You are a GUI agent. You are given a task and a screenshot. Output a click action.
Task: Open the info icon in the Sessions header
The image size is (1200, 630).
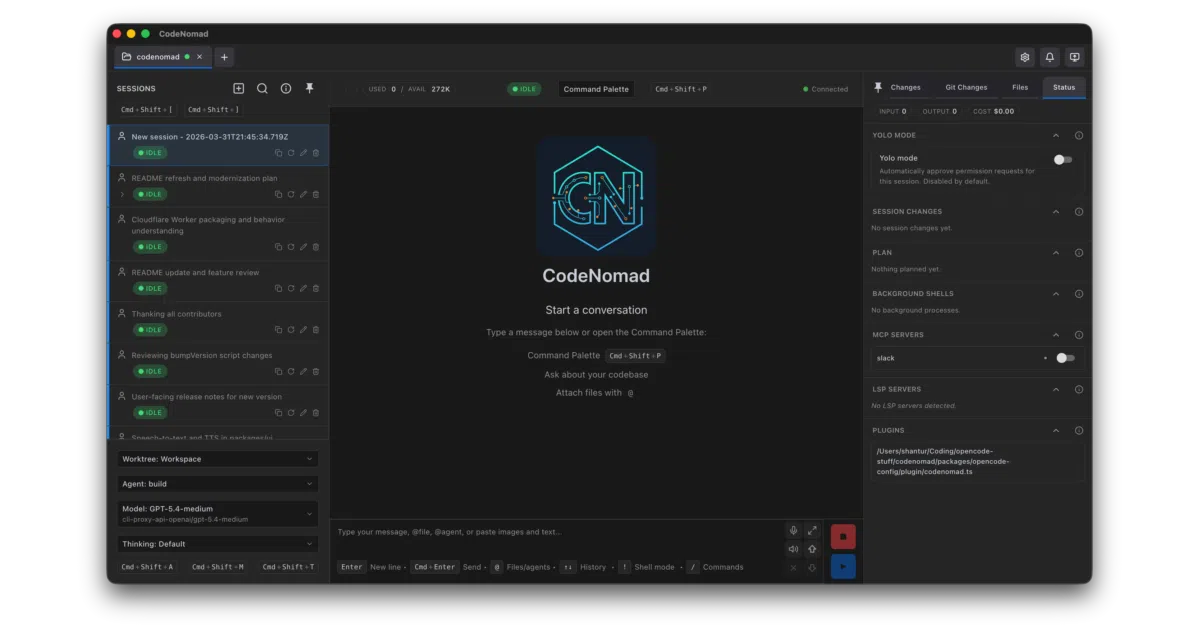click(x=286, y=89)
